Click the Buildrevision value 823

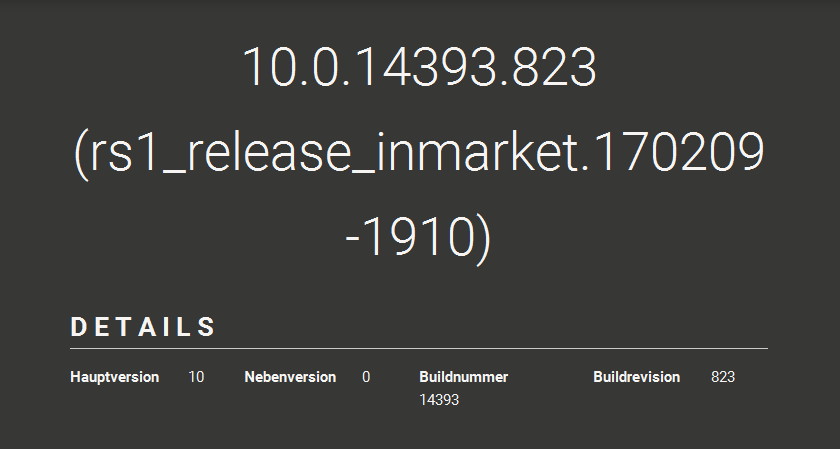(x=723, y=377)
